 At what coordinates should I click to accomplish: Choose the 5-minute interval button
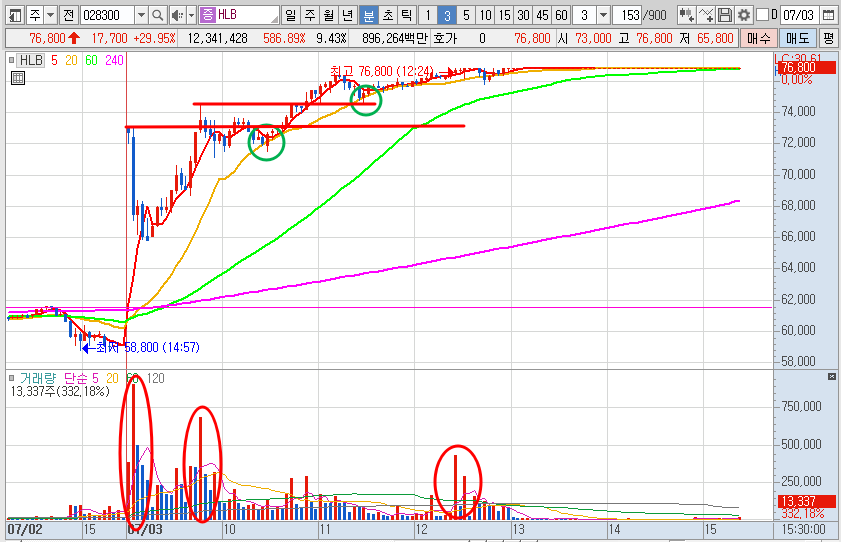coord(466,15)
